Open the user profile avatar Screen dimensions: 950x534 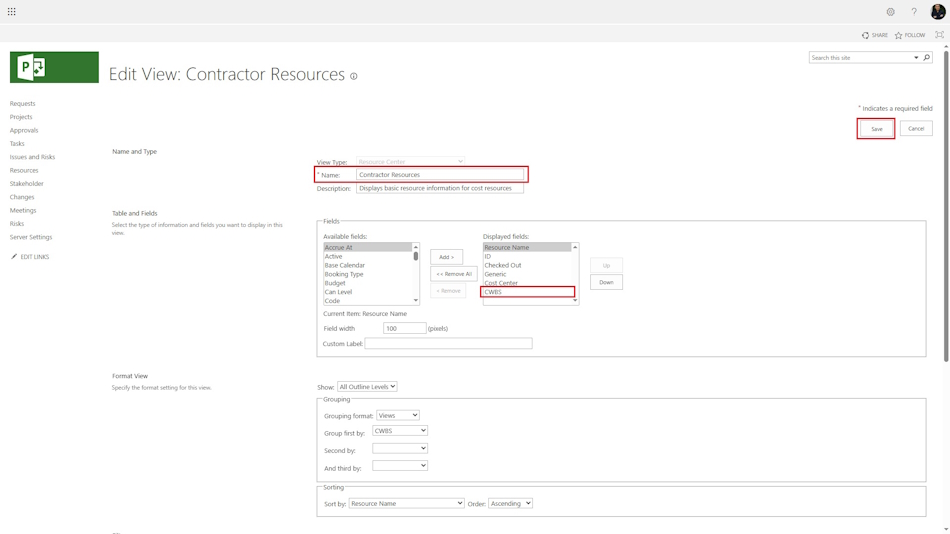coord(938,12)
